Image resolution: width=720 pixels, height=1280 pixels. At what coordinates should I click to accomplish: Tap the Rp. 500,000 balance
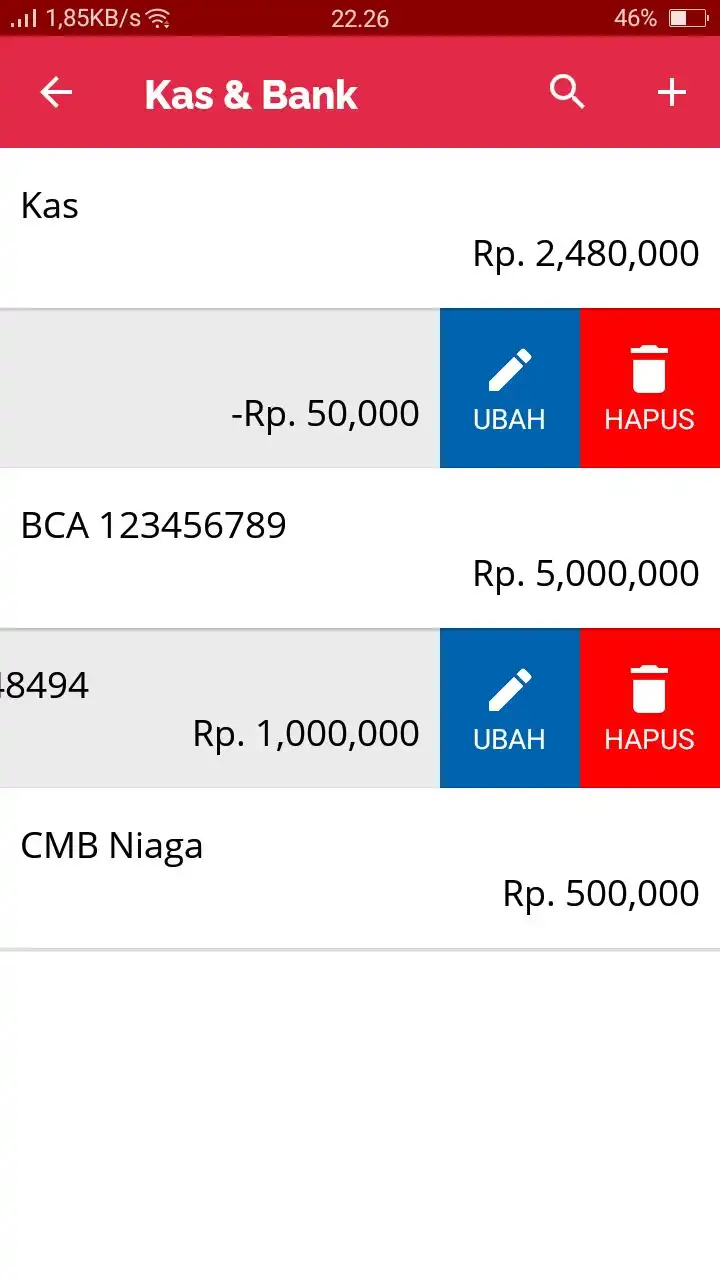click(x=601, y=894)
